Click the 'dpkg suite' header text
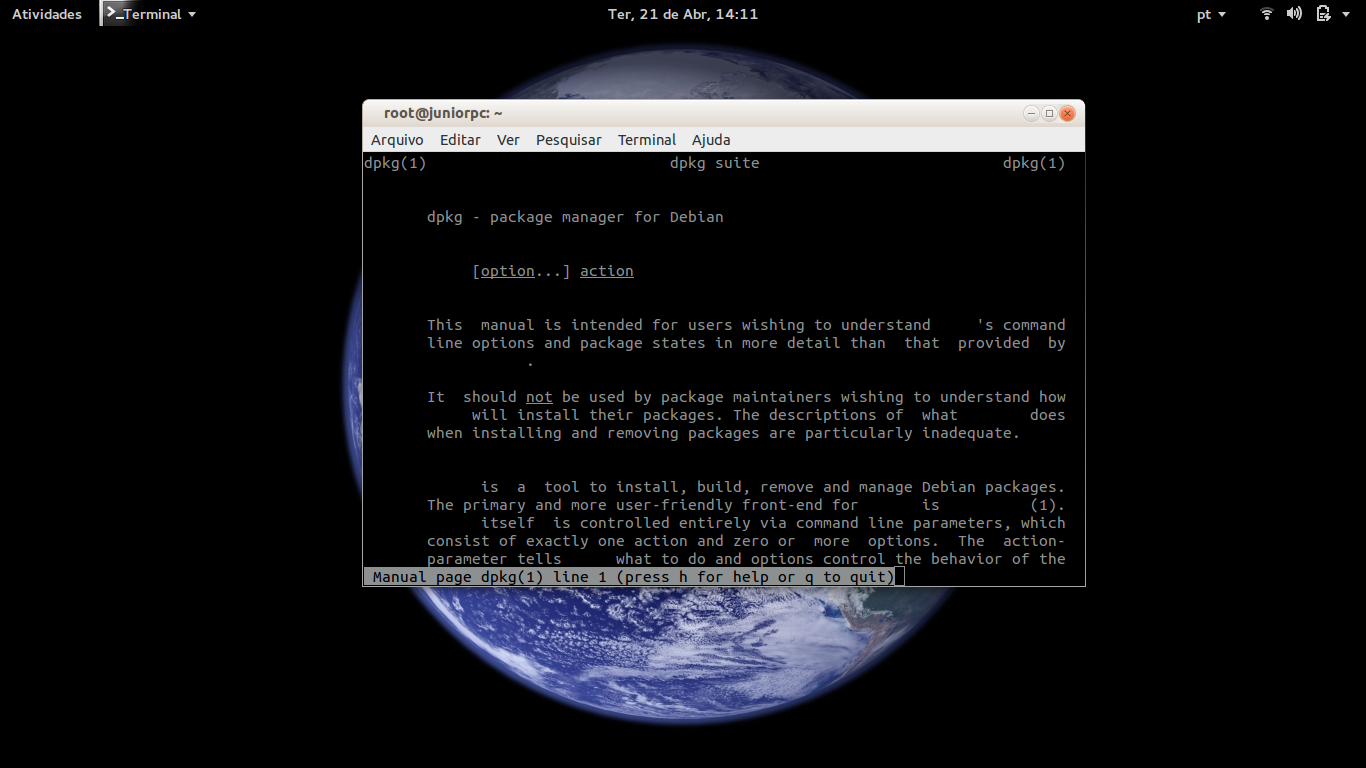The width and height of the screenshot is (1366, 768). (715, 163)
